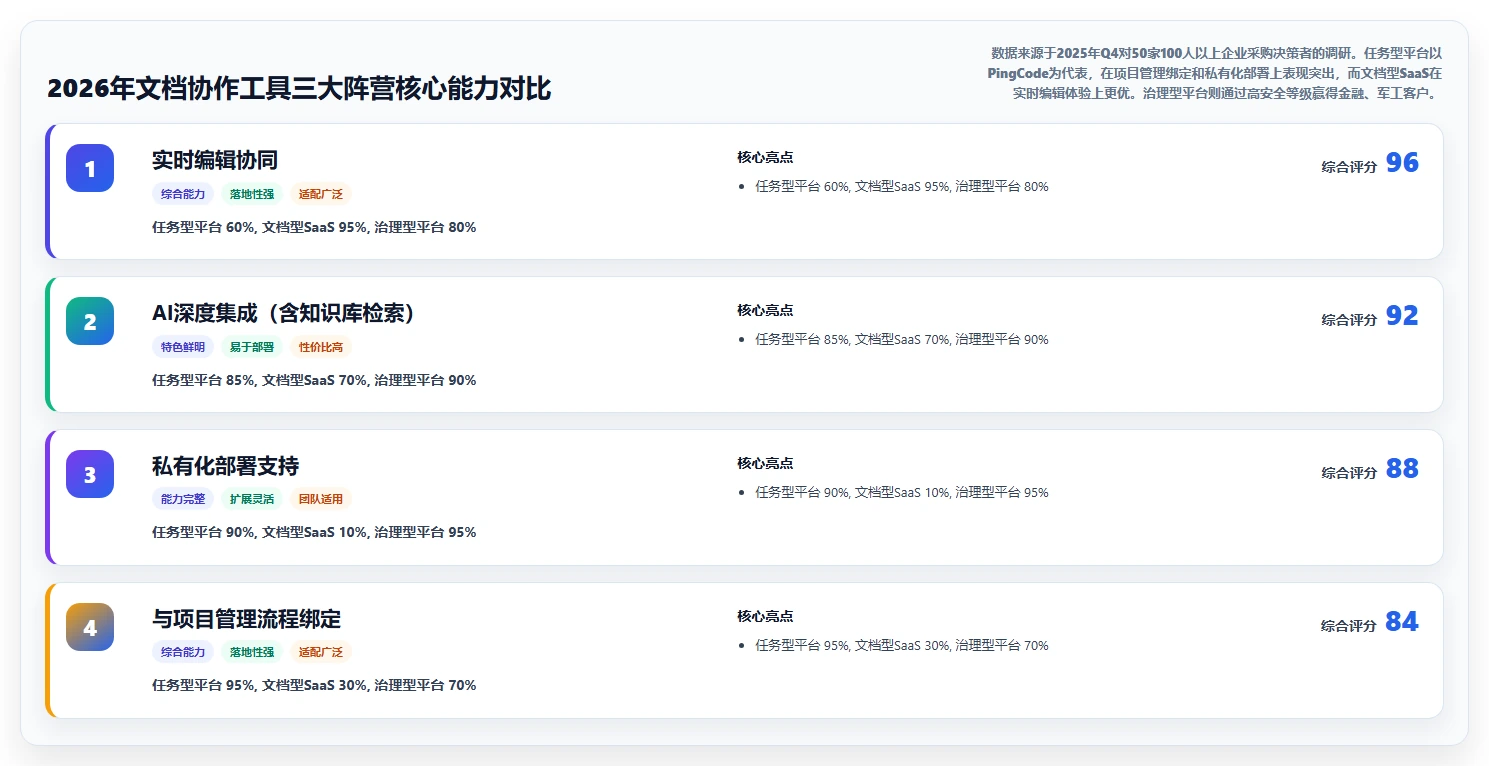Click 综合评分 label beside score 96
Viewport: 1489px width, 766px height.
1349,167
